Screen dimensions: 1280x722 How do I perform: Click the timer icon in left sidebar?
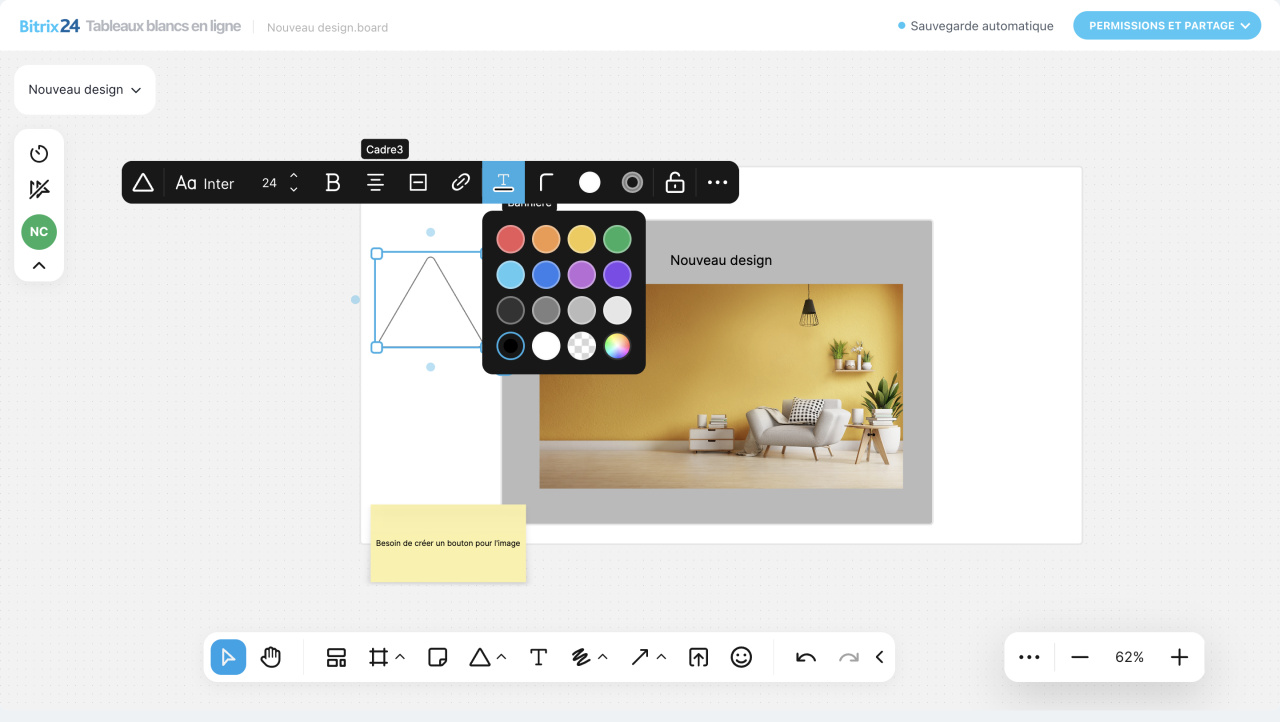coord(38,154)
